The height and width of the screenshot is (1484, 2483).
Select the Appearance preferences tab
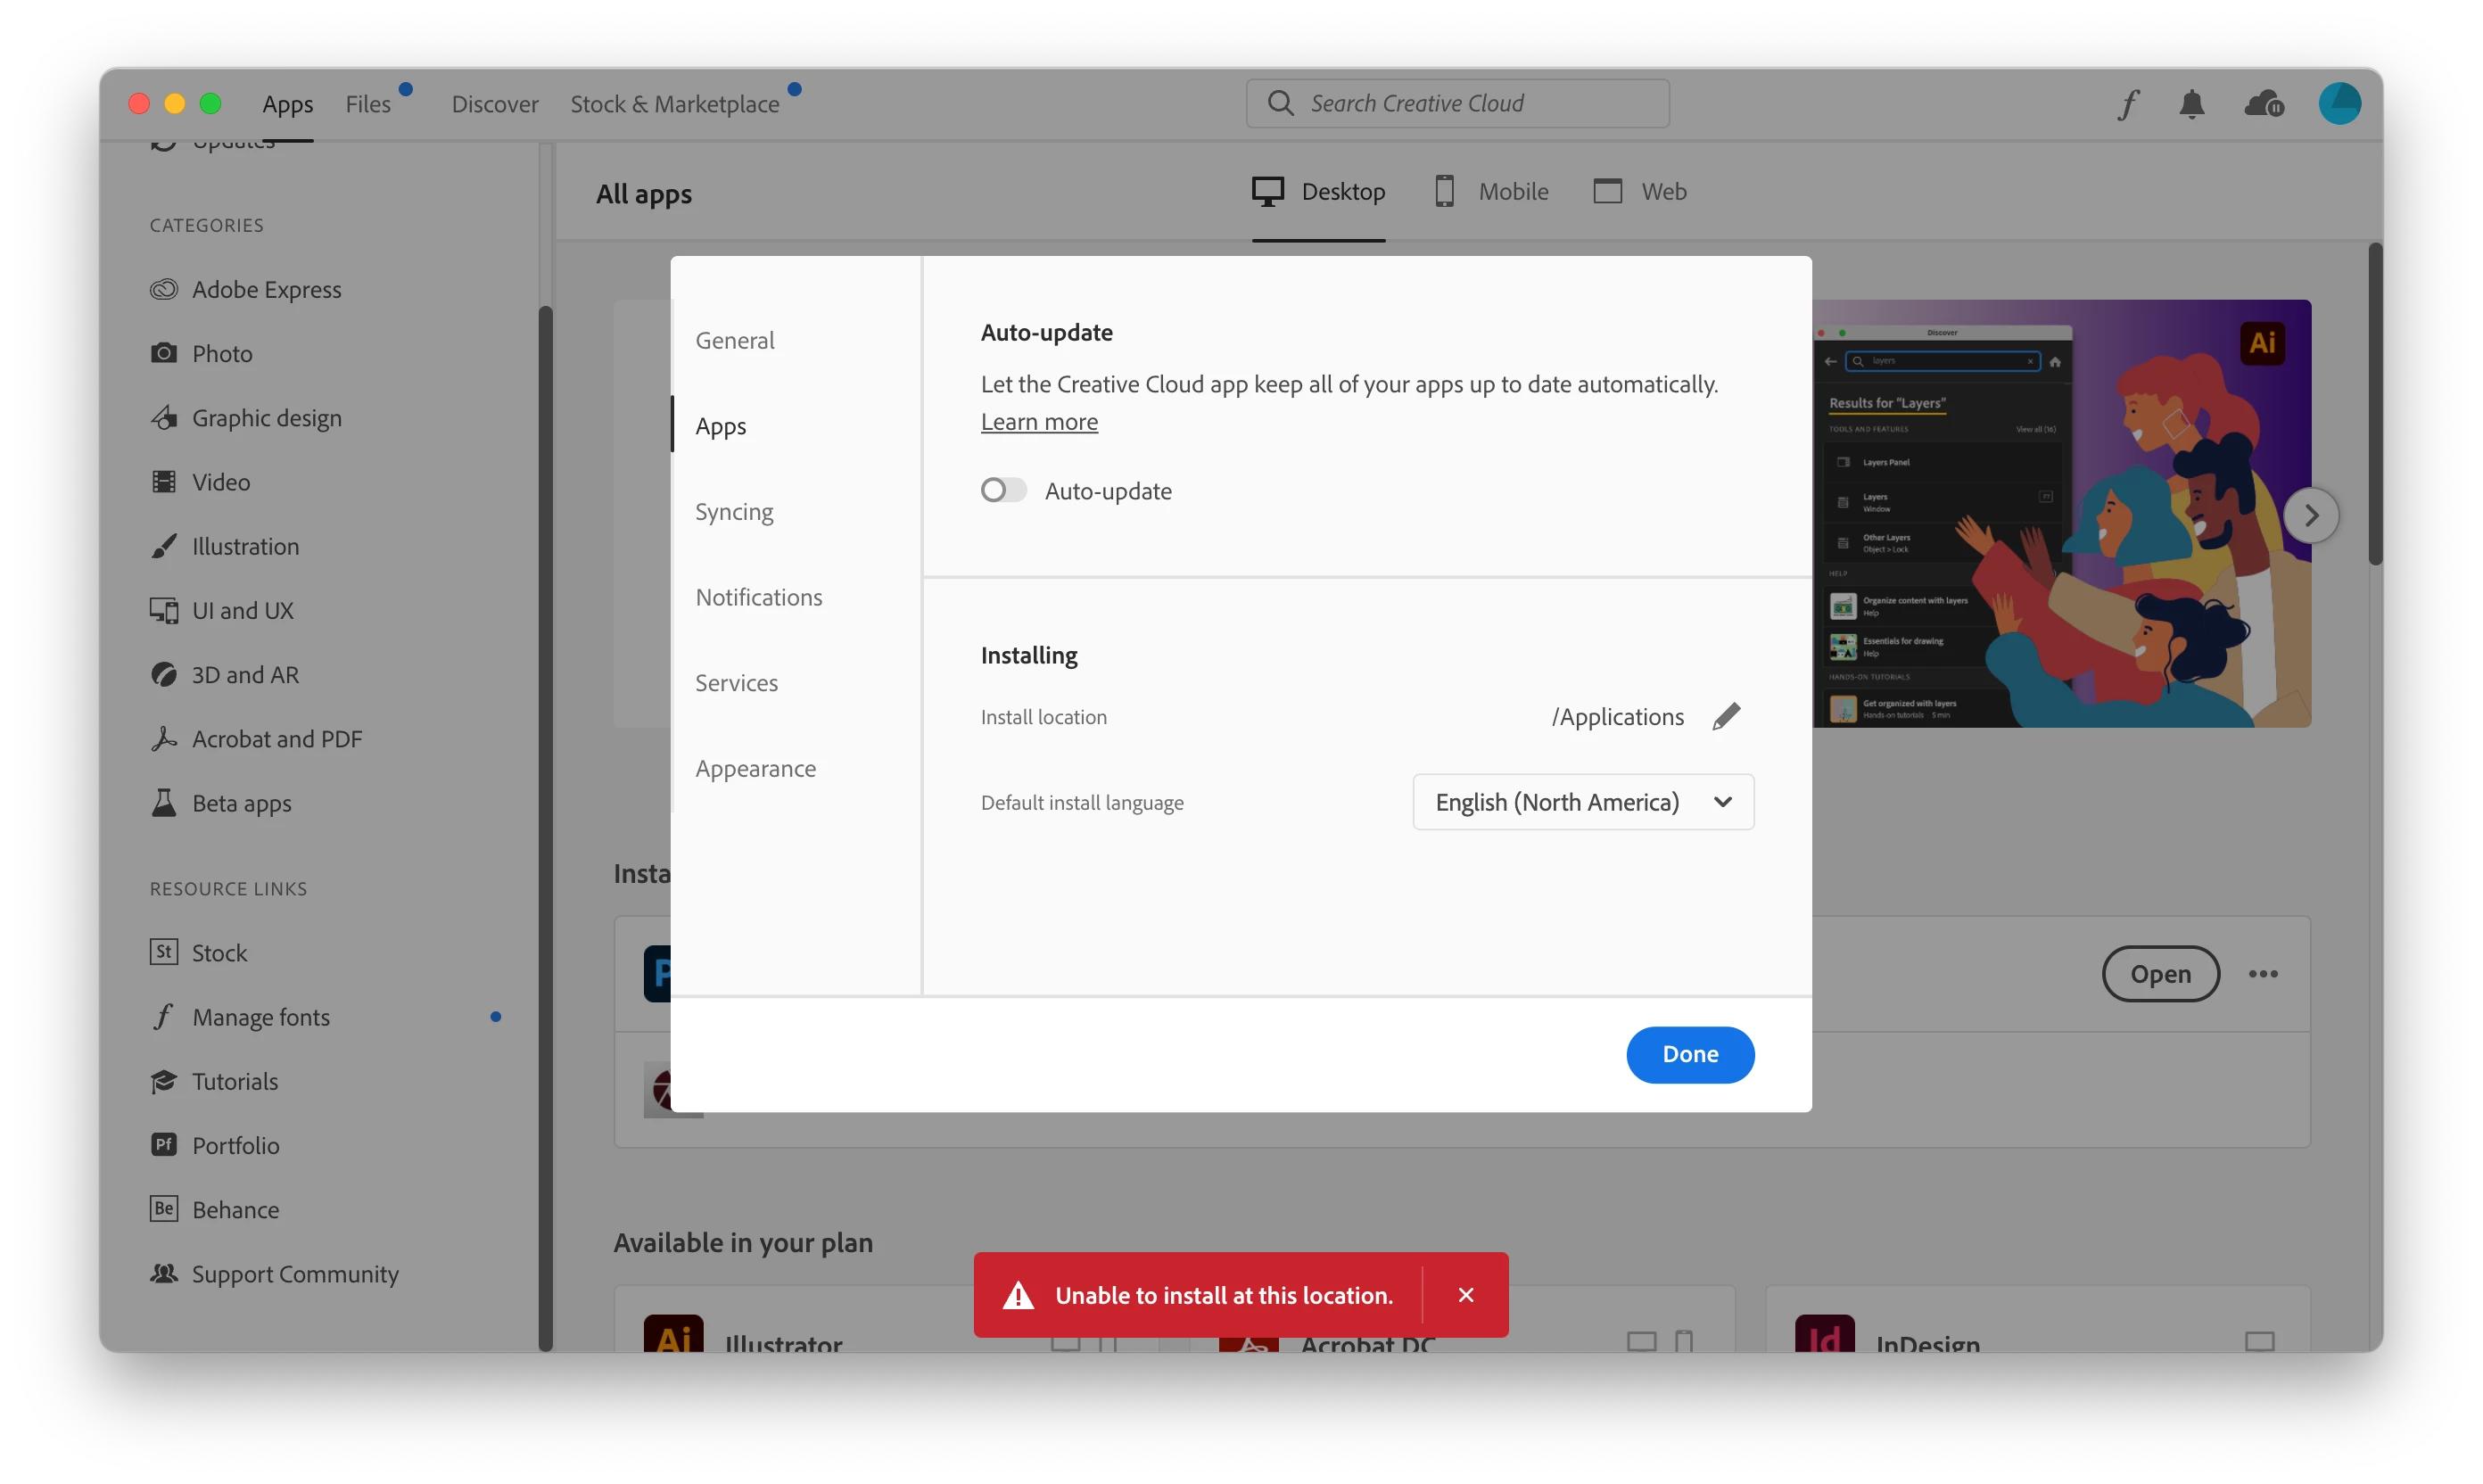click(755, 769)
